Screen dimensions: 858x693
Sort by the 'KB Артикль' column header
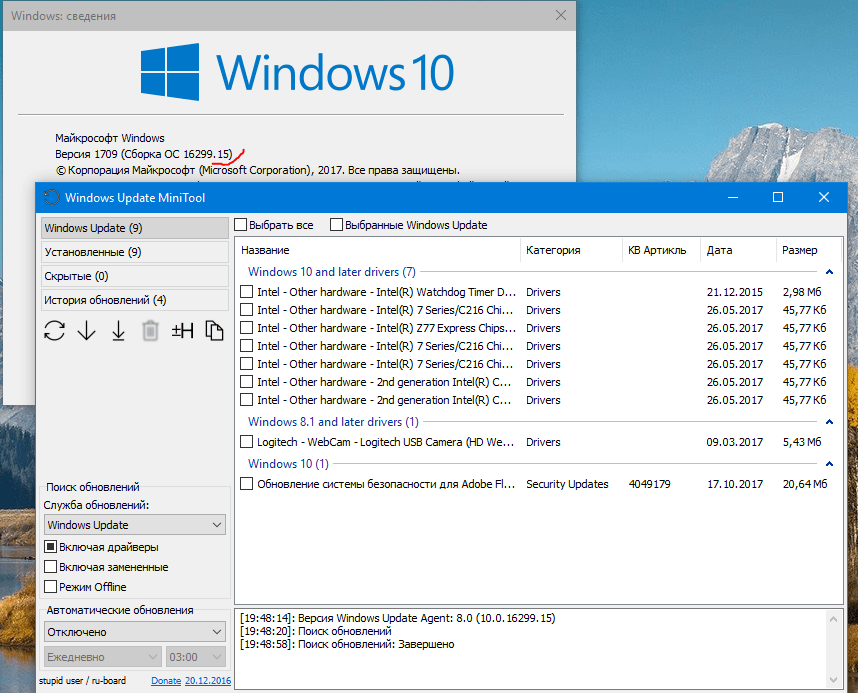click(x=661, y=250)
